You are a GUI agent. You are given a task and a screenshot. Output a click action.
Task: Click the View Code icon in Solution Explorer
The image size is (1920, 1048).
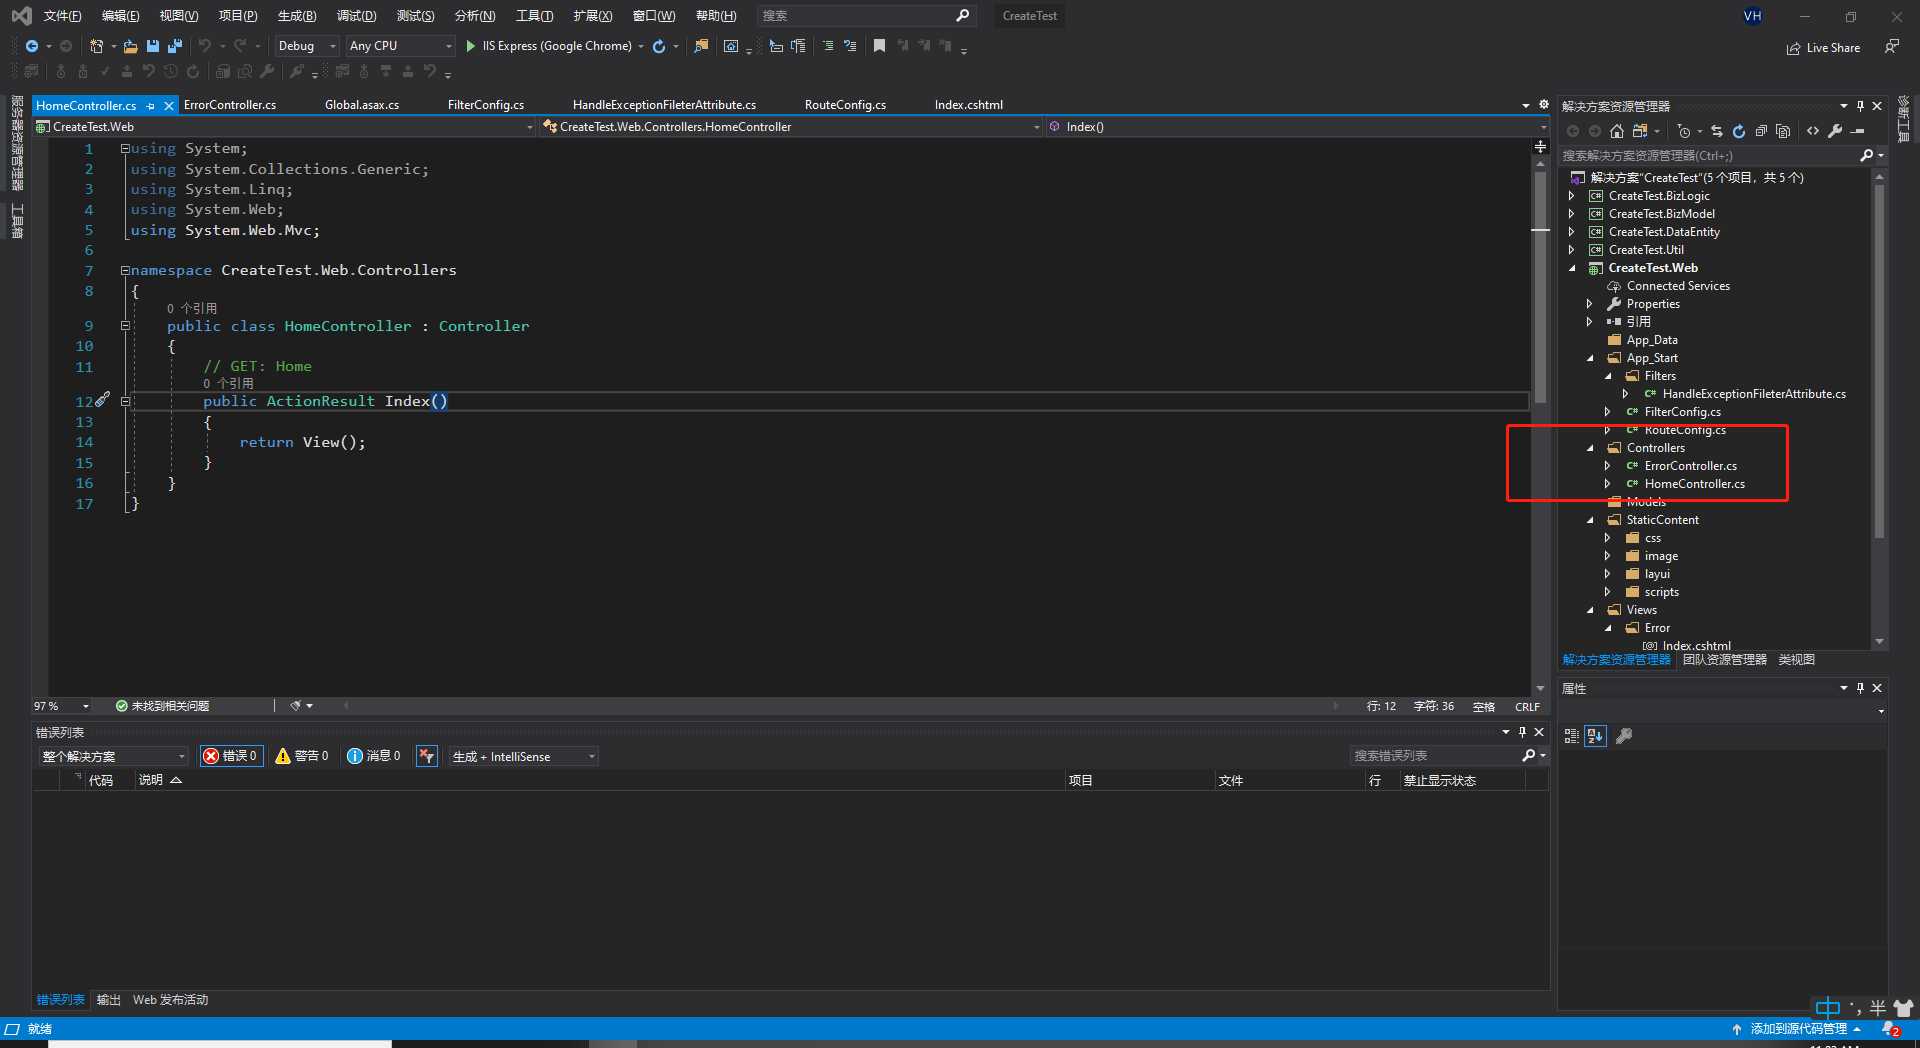(x=1813, y=131)
